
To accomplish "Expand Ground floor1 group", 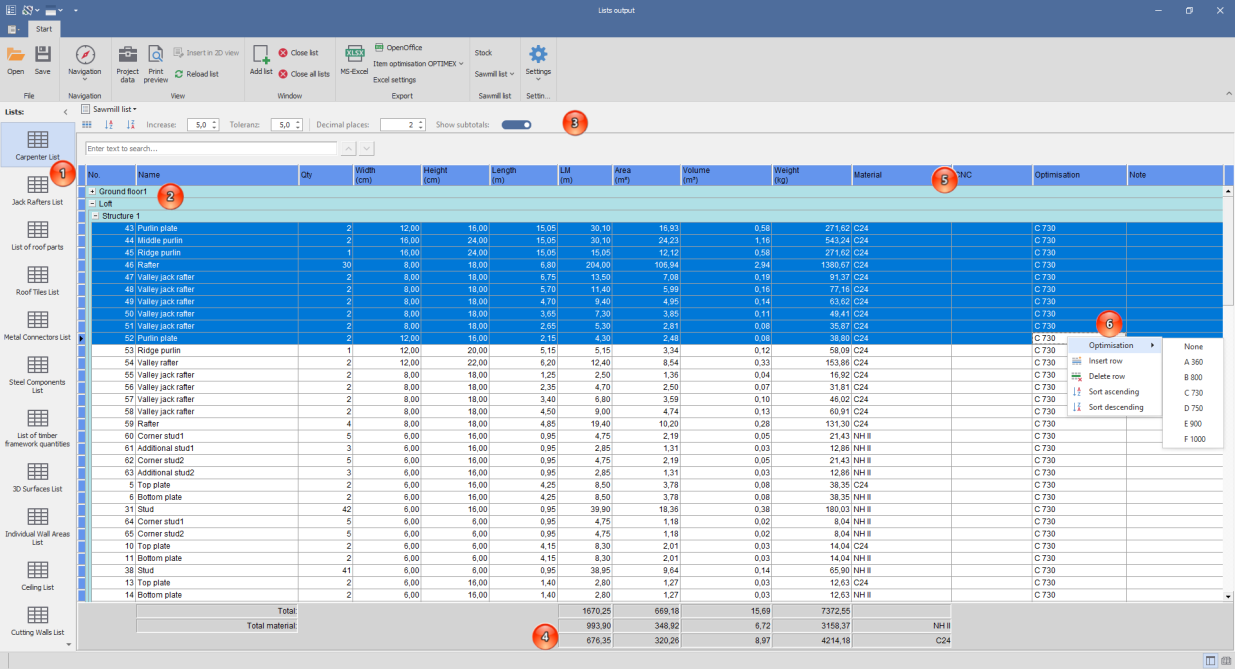I will click(93, 191).
